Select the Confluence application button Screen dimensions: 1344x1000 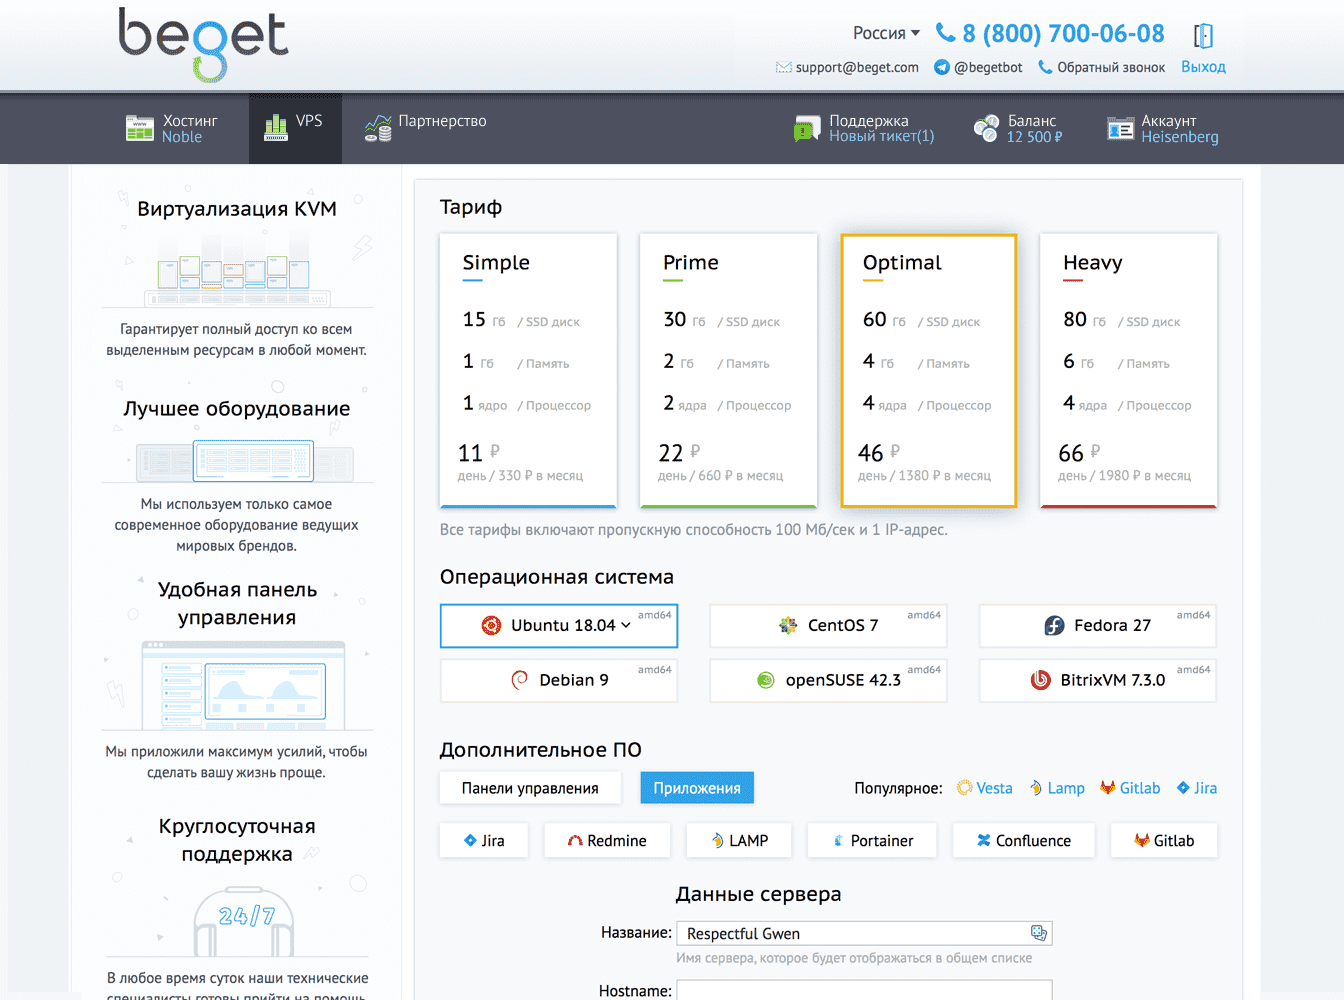click(x=1023, y=841)
